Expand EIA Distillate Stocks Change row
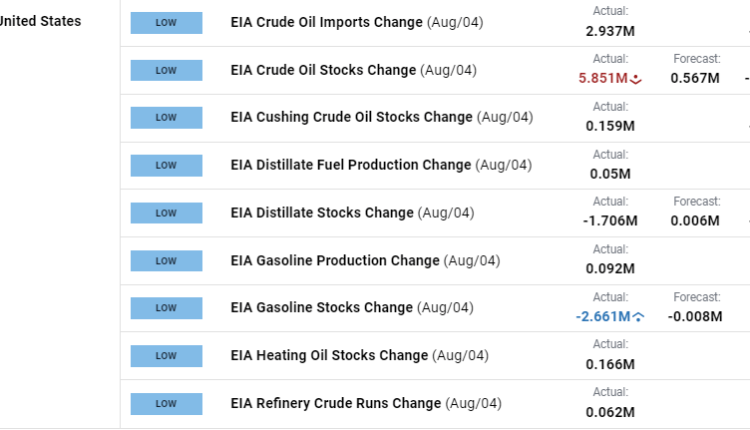The image size is (750, 430). click(322, 213)
